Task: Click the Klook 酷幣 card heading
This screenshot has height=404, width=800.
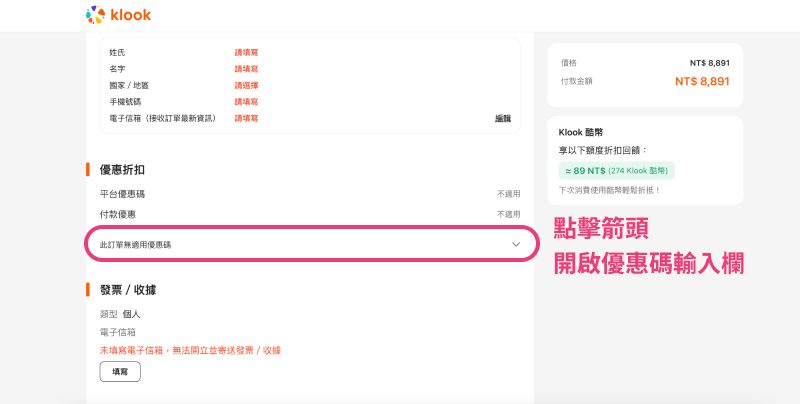Action: [581, 132]
